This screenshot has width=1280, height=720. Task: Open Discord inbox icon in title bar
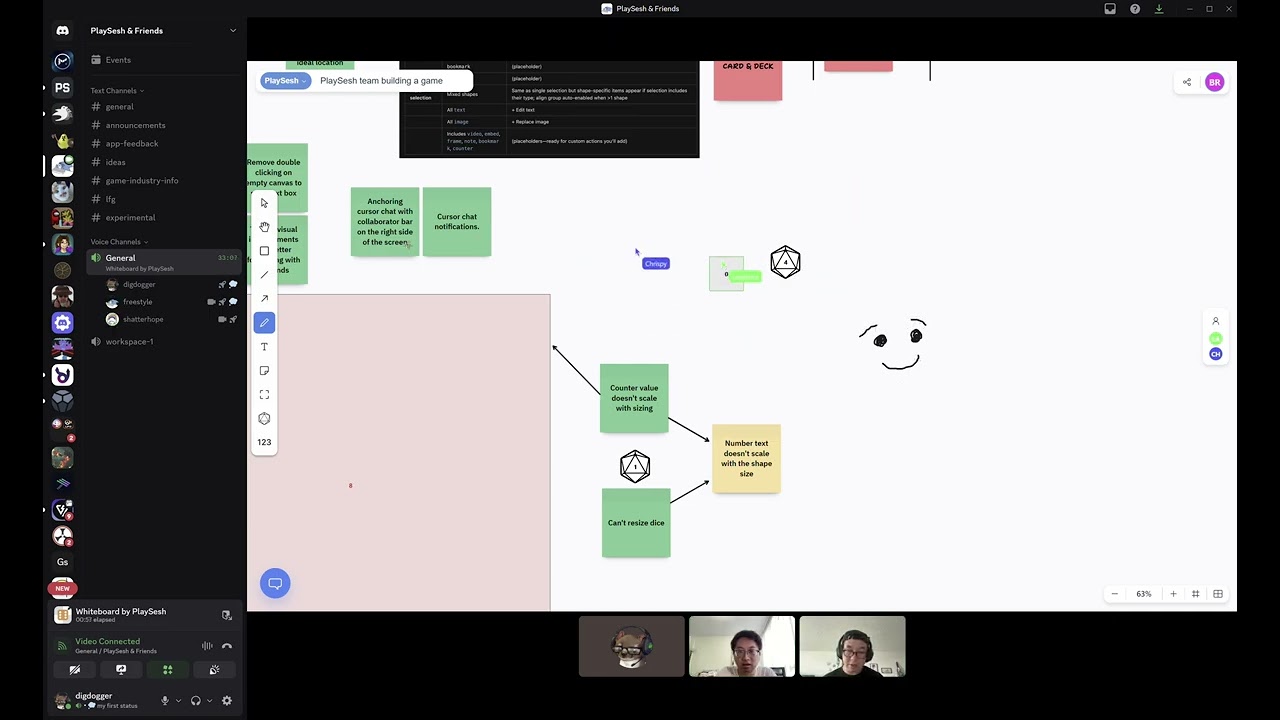click(x=1110, y=9)
